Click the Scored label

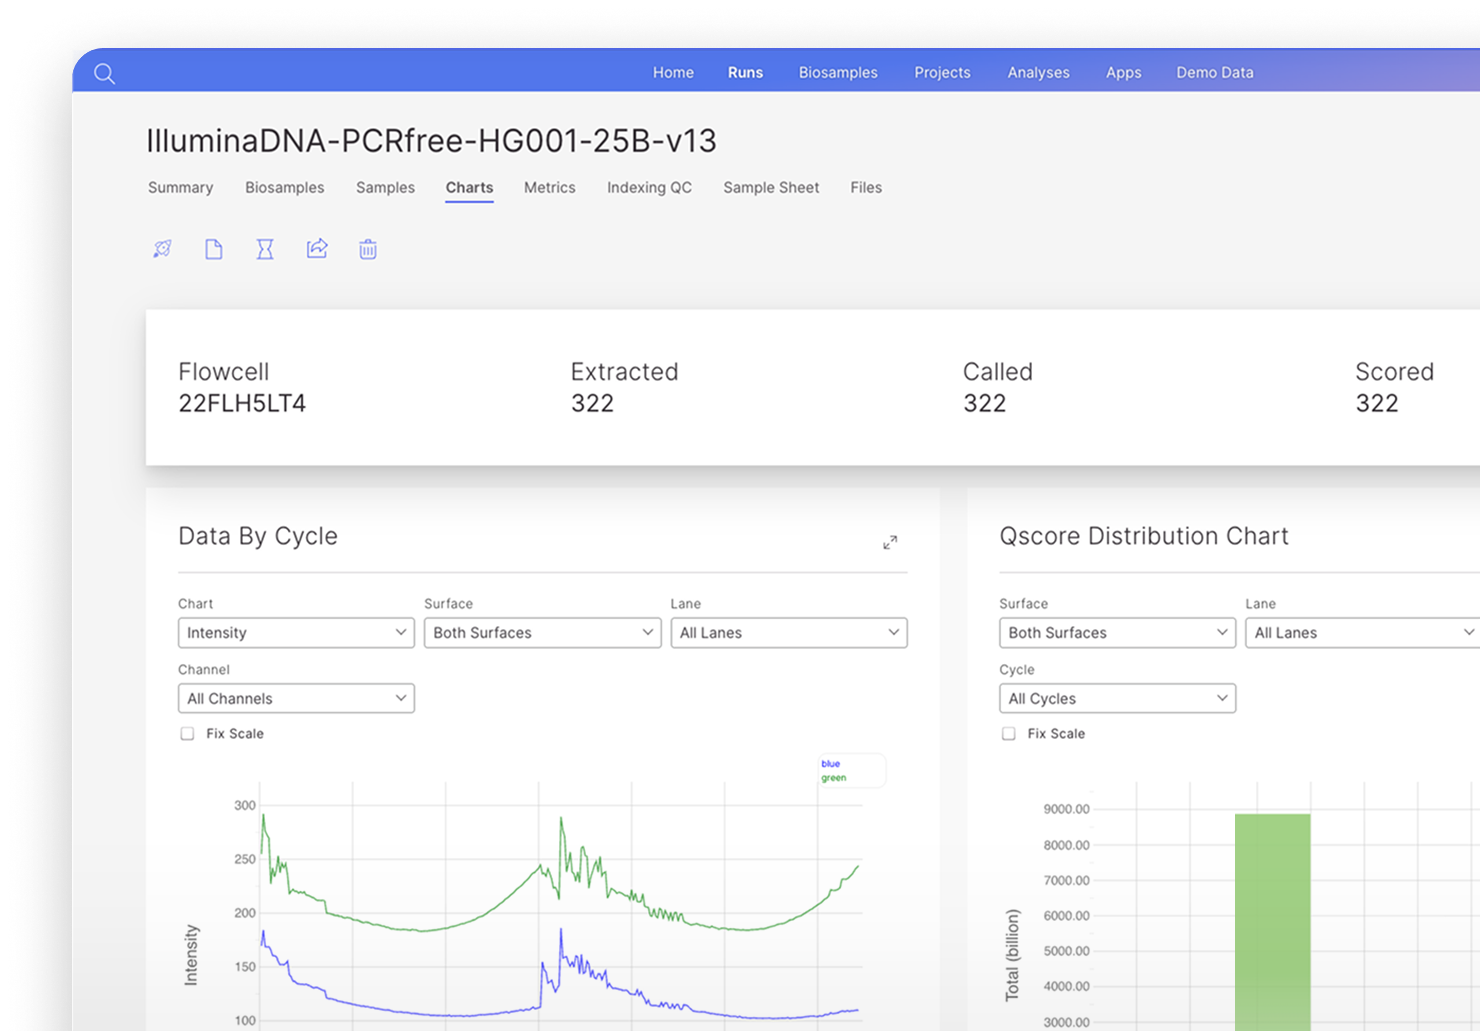pyautogui.click(x=1395, y=372)
